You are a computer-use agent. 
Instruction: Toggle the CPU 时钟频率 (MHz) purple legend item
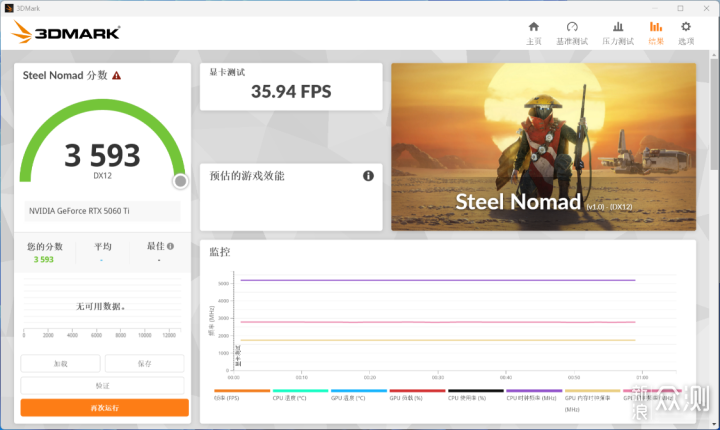pyautogui.click(x=534, y=395)
